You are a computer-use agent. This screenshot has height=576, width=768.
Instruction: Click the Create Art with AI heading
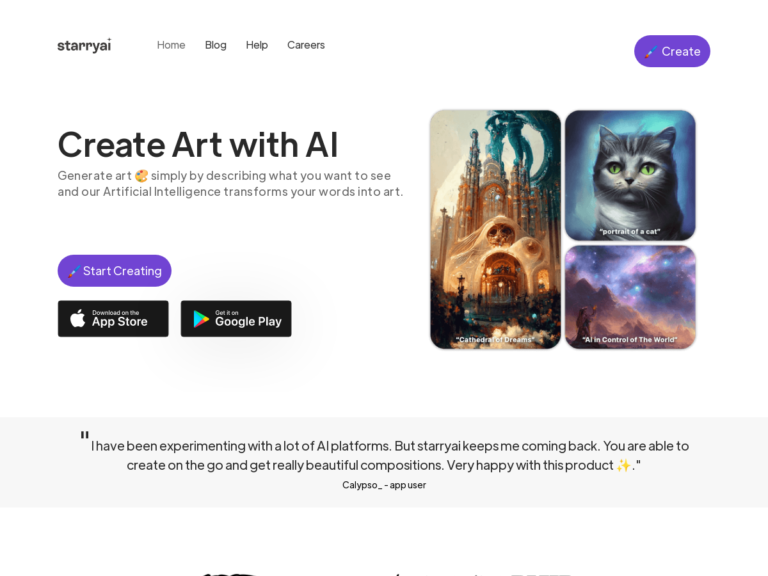click(198, 144)
